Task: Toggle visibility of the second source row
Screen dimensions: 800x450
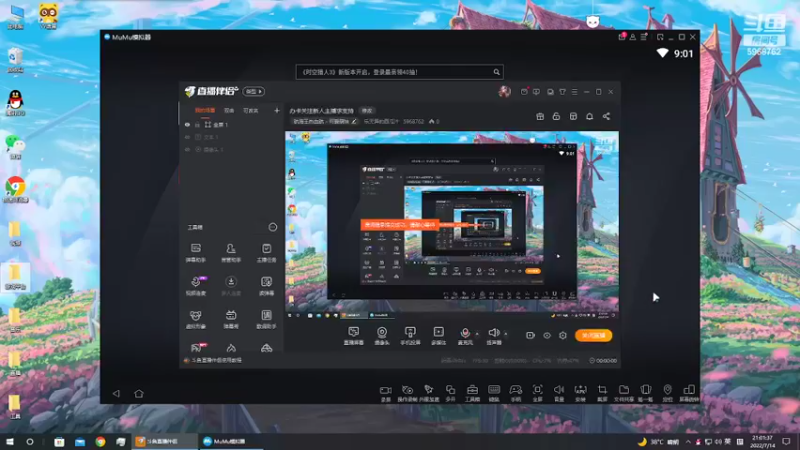Action: 187,137
